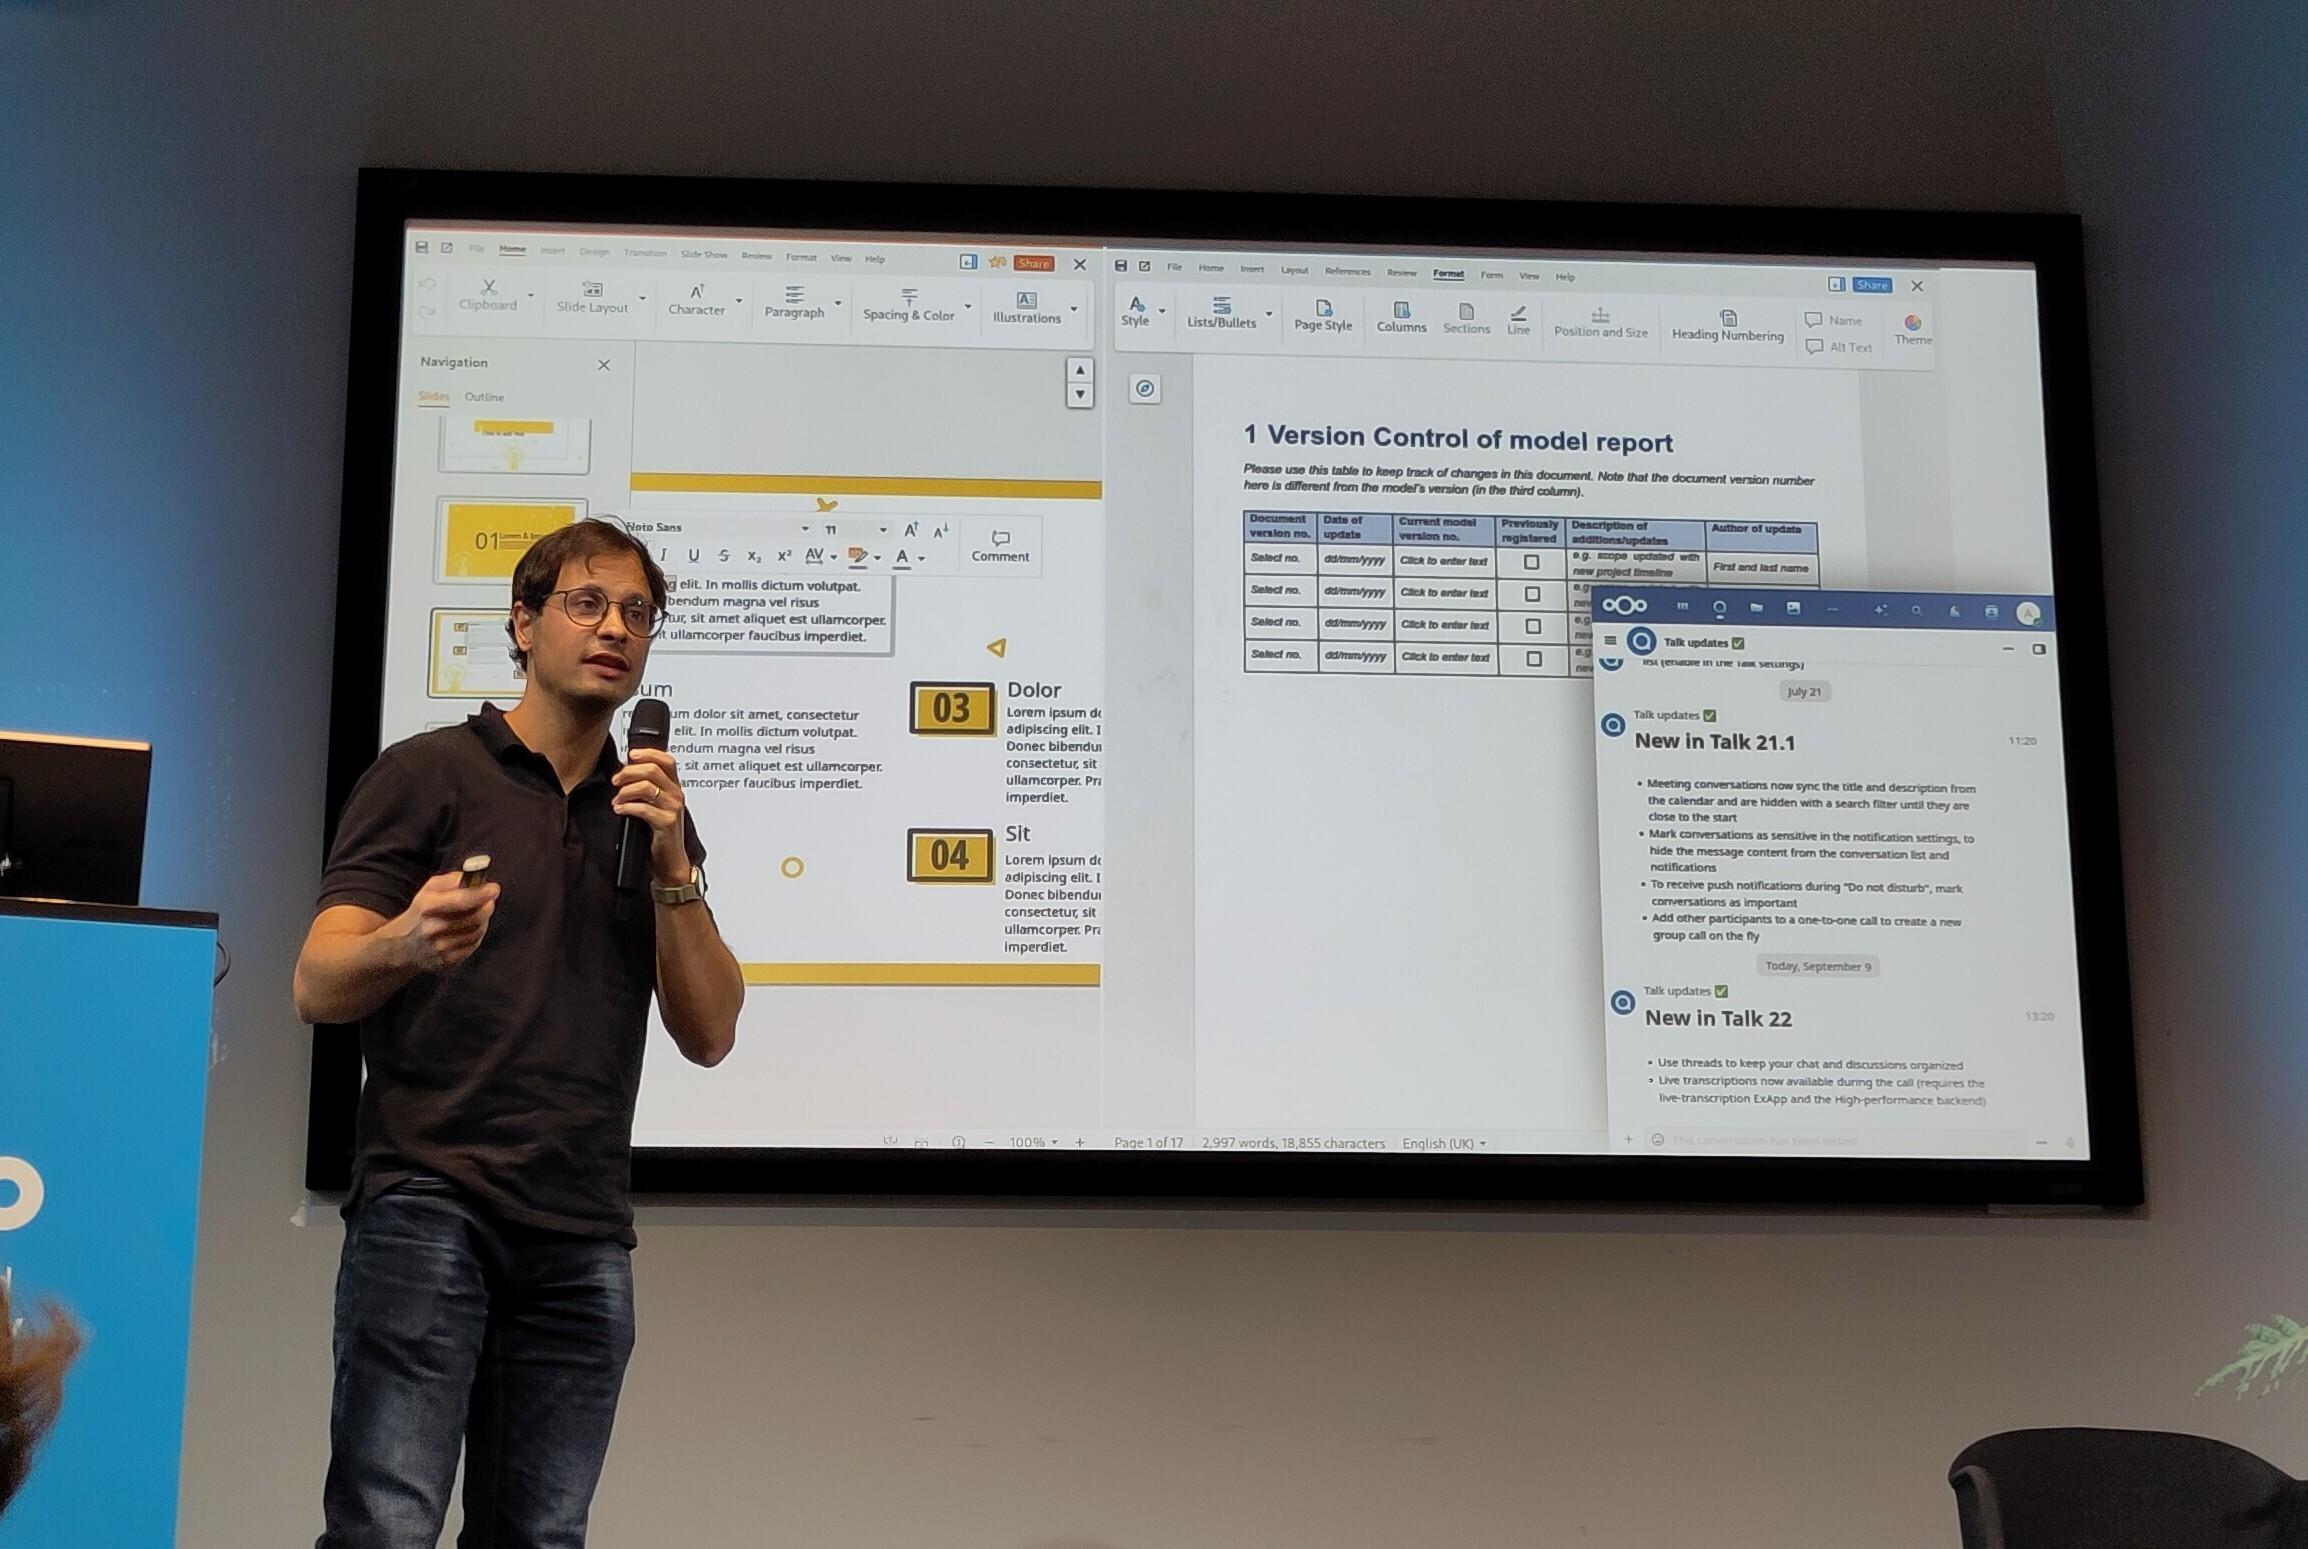Open the font size 11 dropdown
The height and width of the screenshot is (1549, 2308).
[x=882, y=530]
